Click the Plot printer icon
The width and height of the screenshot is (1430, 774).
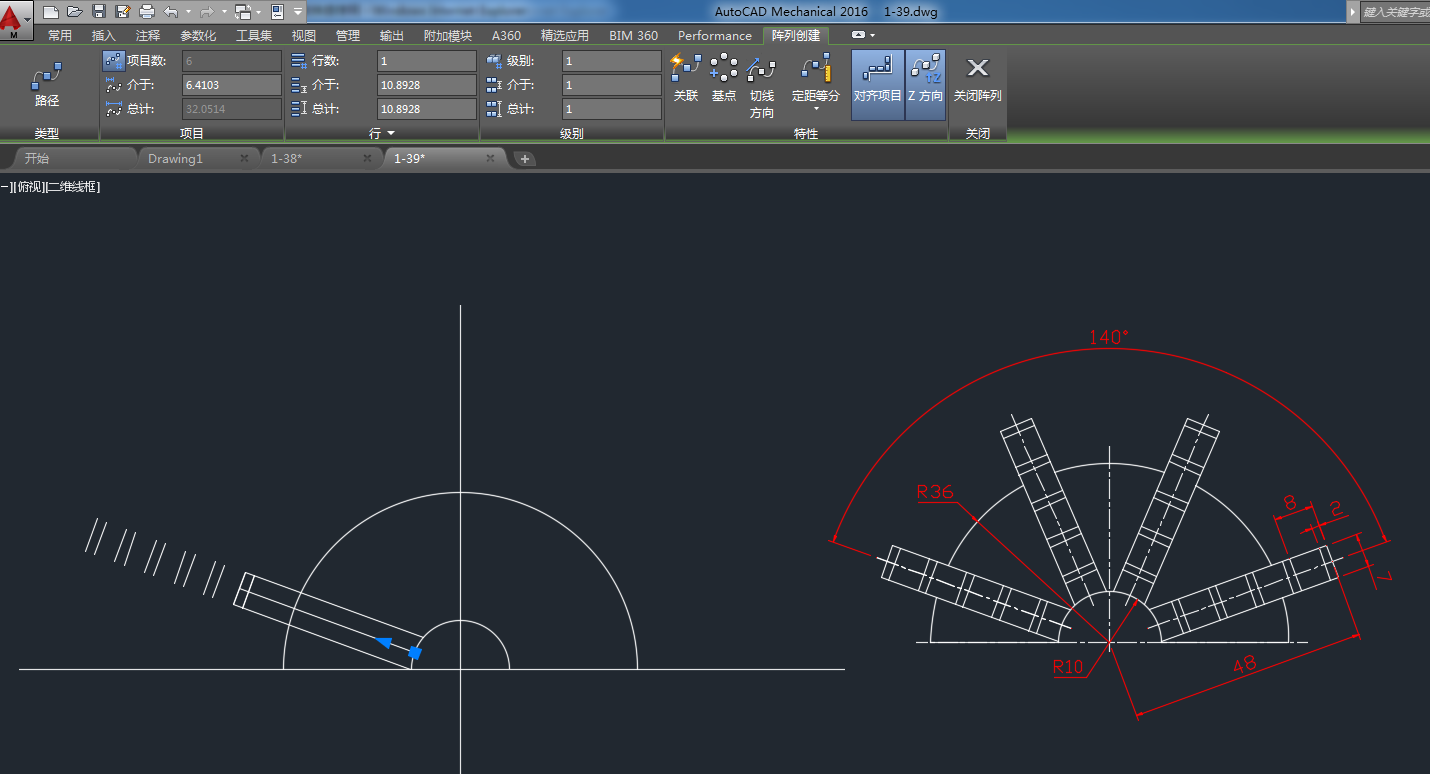tap(147, 11)
